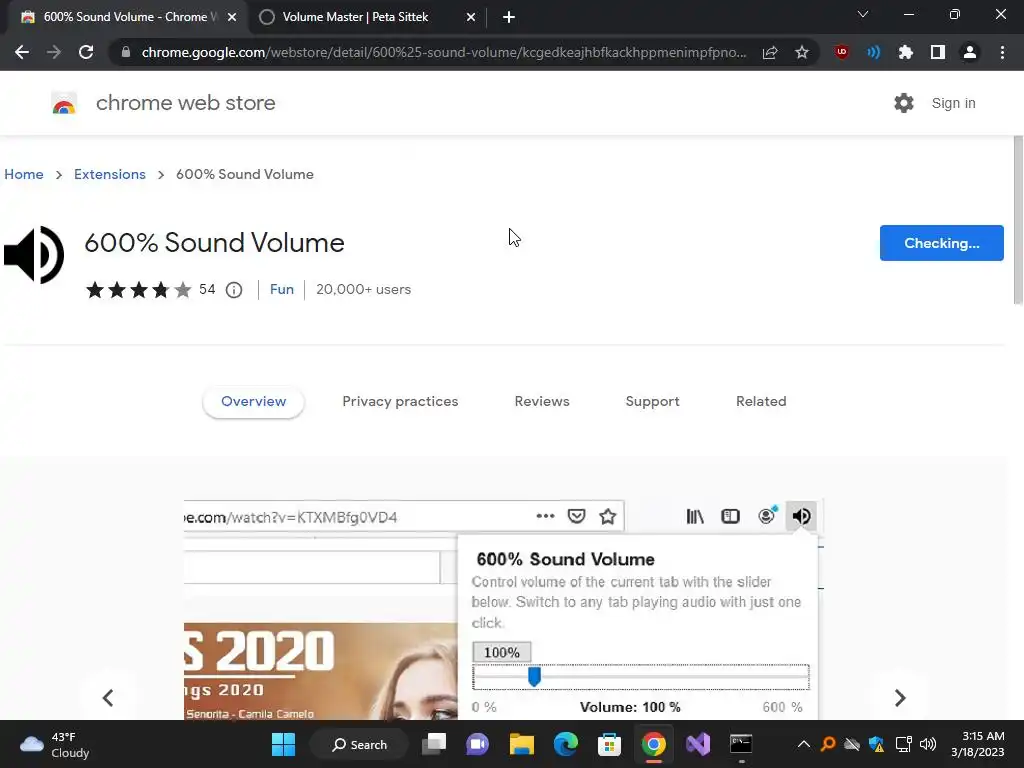
Task: Open the system volume tray icon
Action: point(928,744)
